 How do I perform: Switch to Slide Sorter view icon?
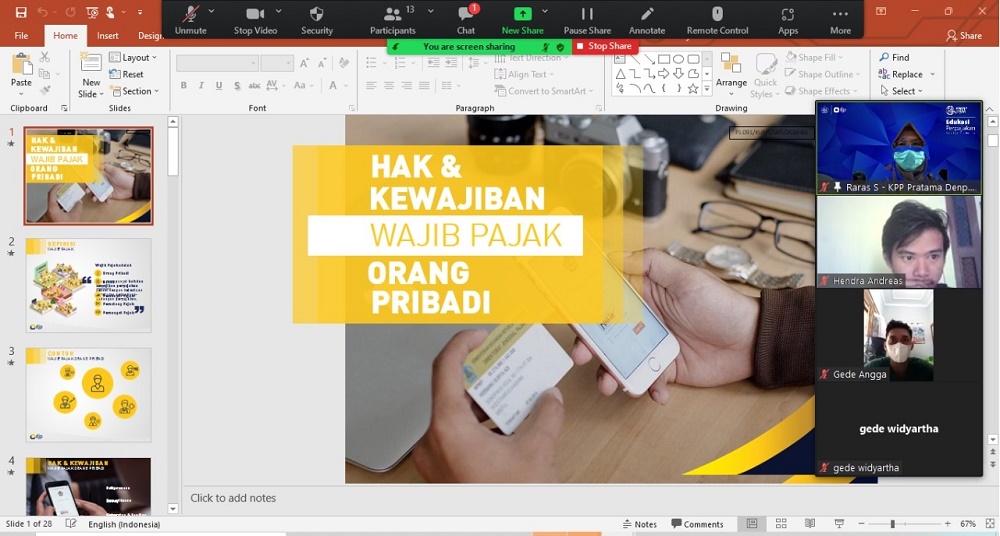tap(781, 524)
